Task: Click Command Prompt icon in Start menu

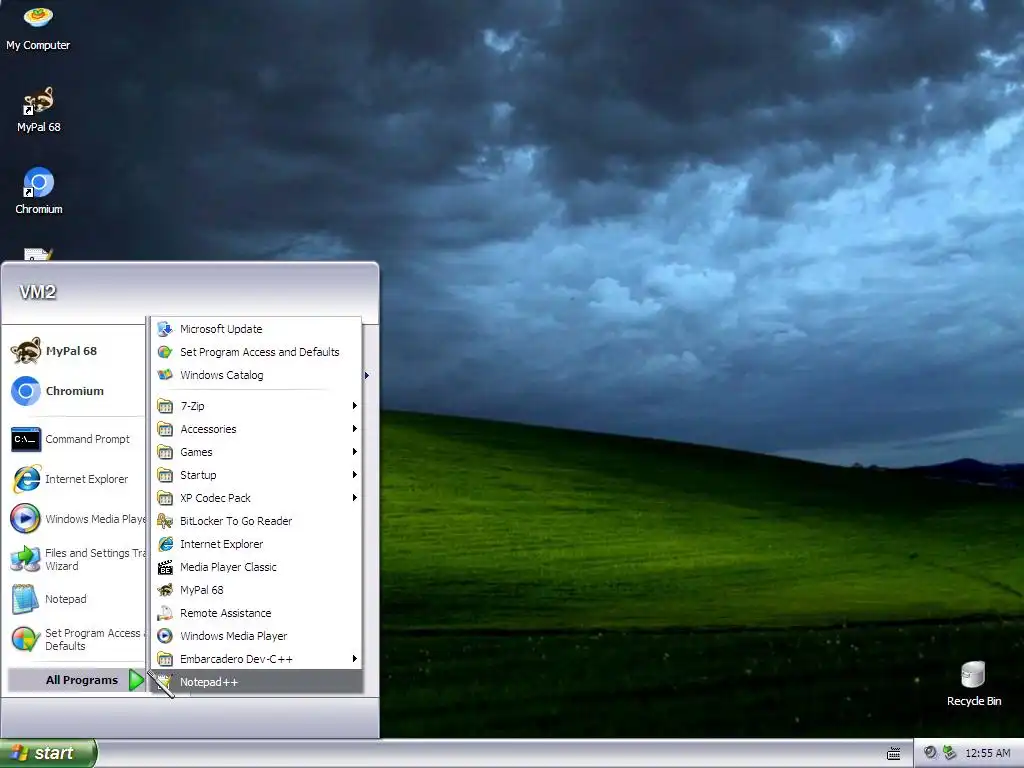Action: coord(25,439)
